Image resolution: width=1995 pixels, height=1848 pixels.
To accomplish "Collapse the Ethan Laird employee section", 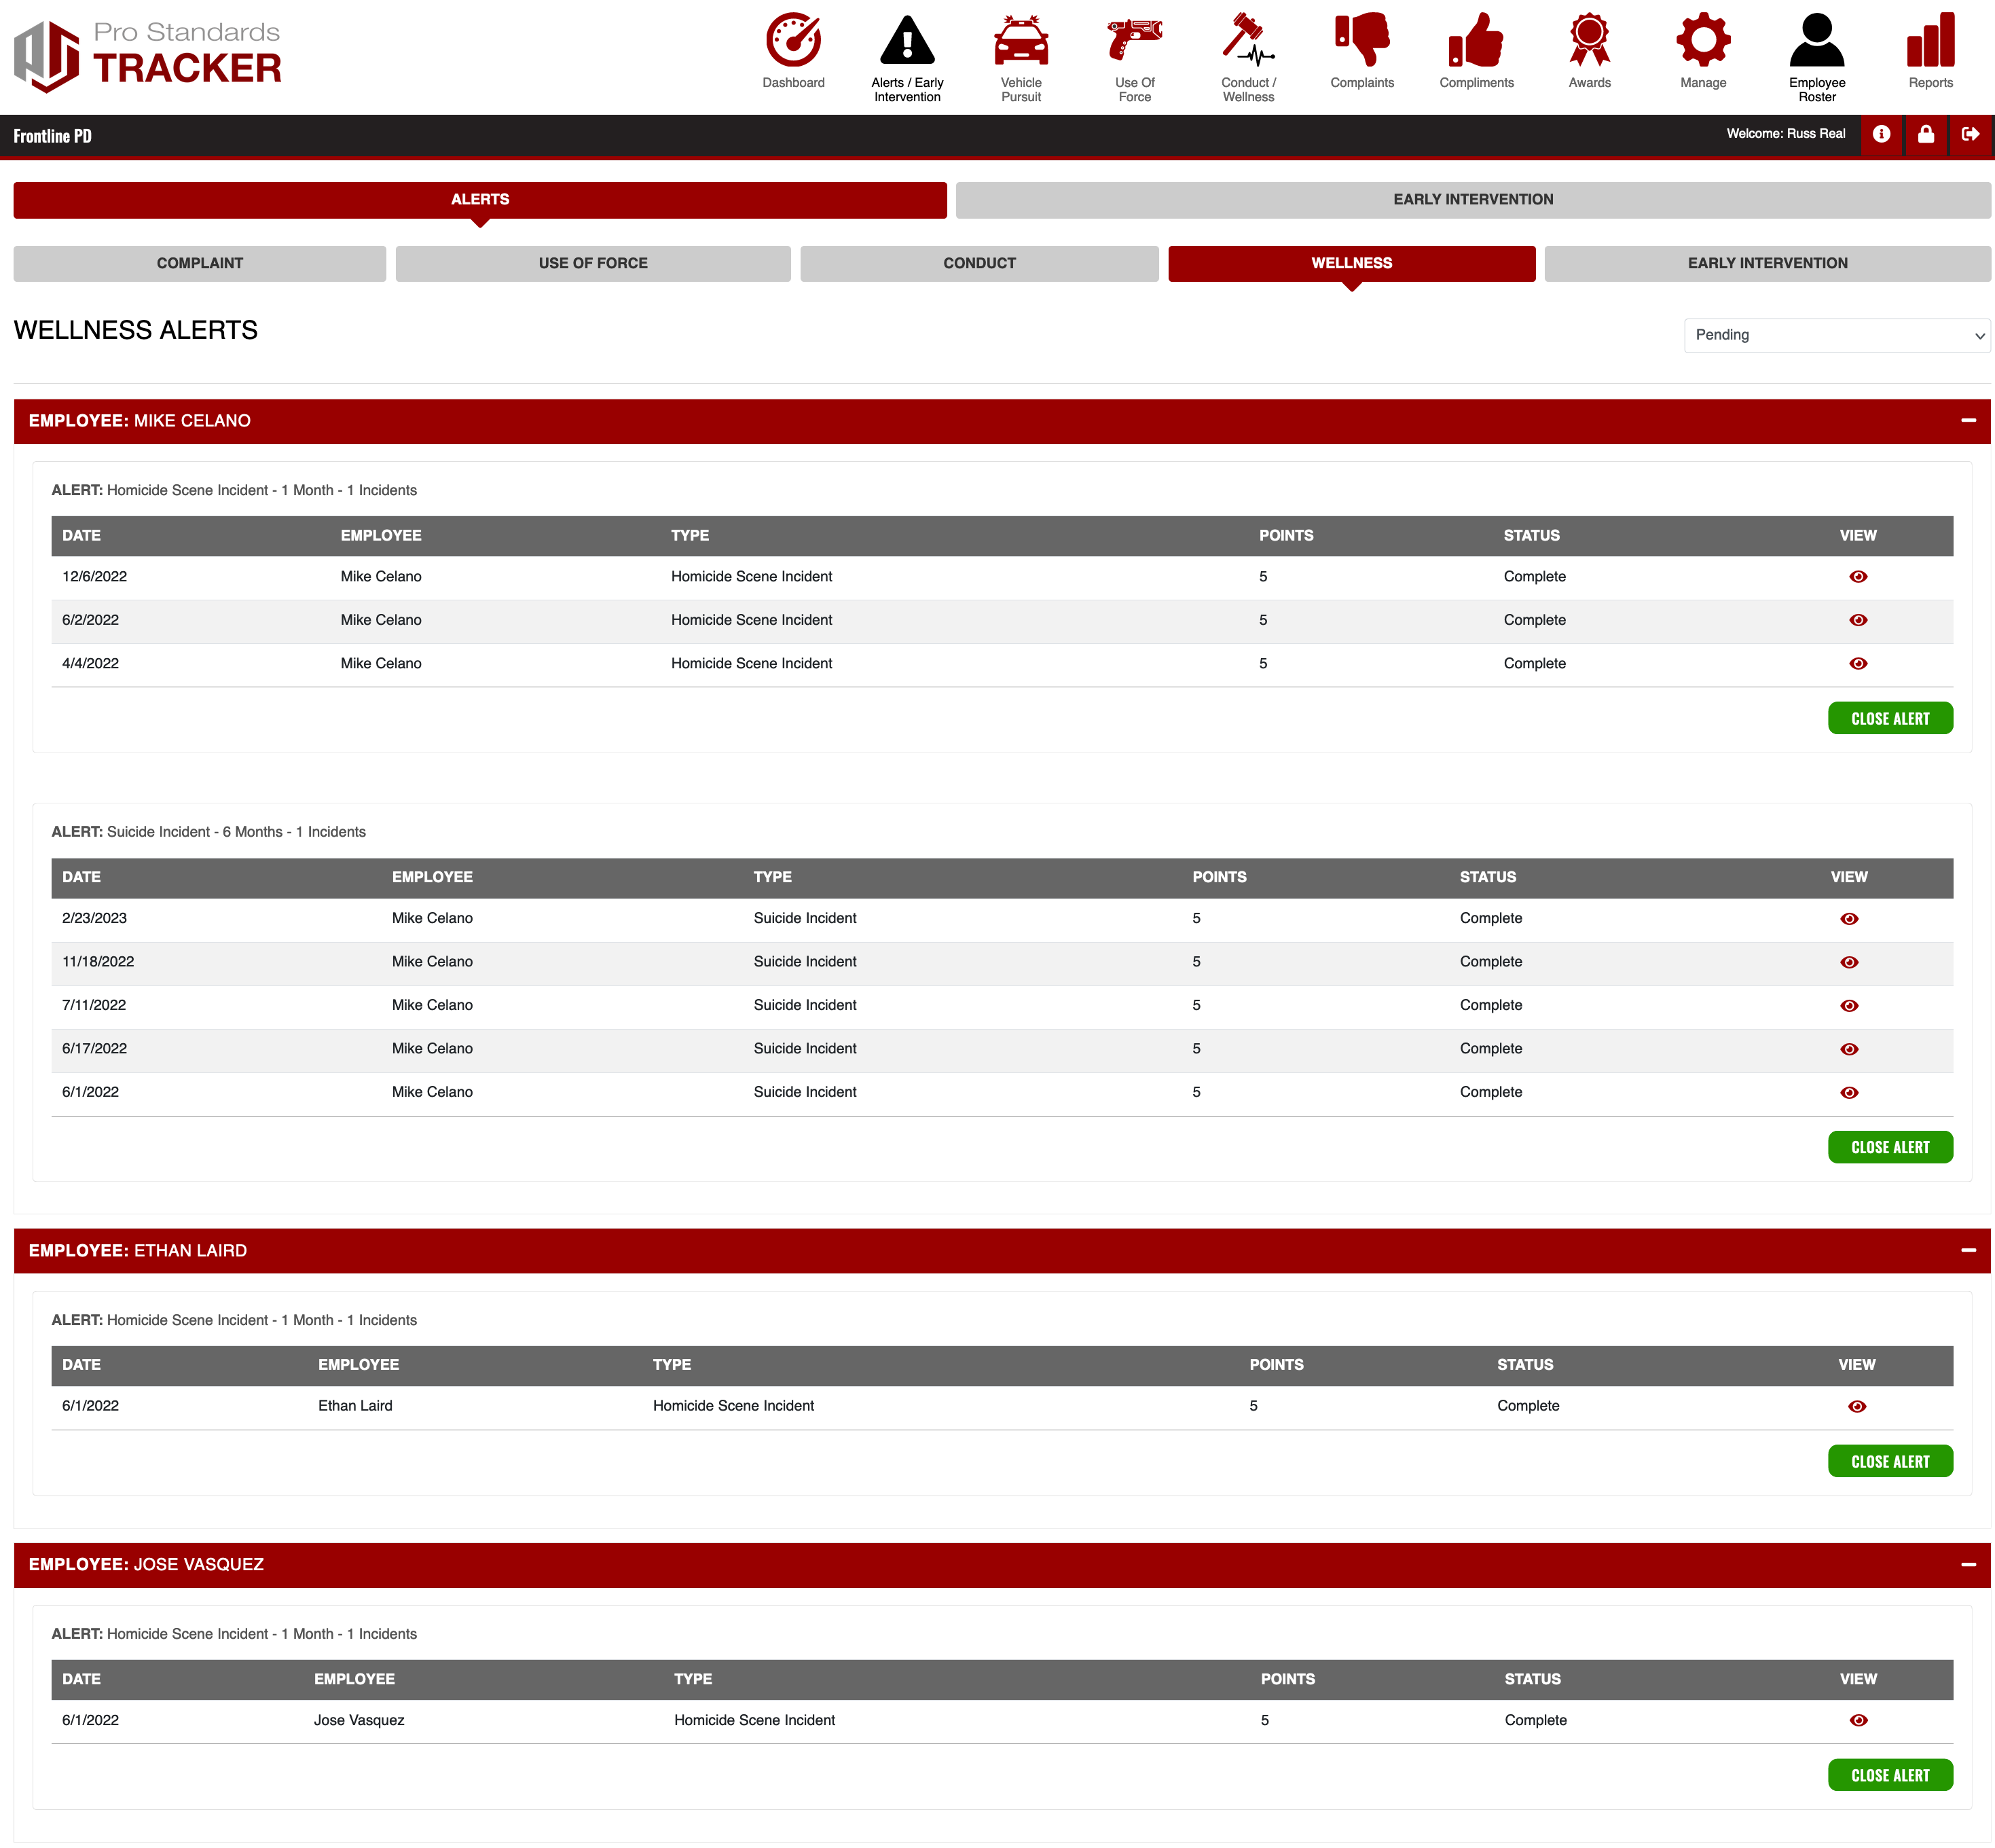I will pyautogui.click(x=1967, y=1251).
